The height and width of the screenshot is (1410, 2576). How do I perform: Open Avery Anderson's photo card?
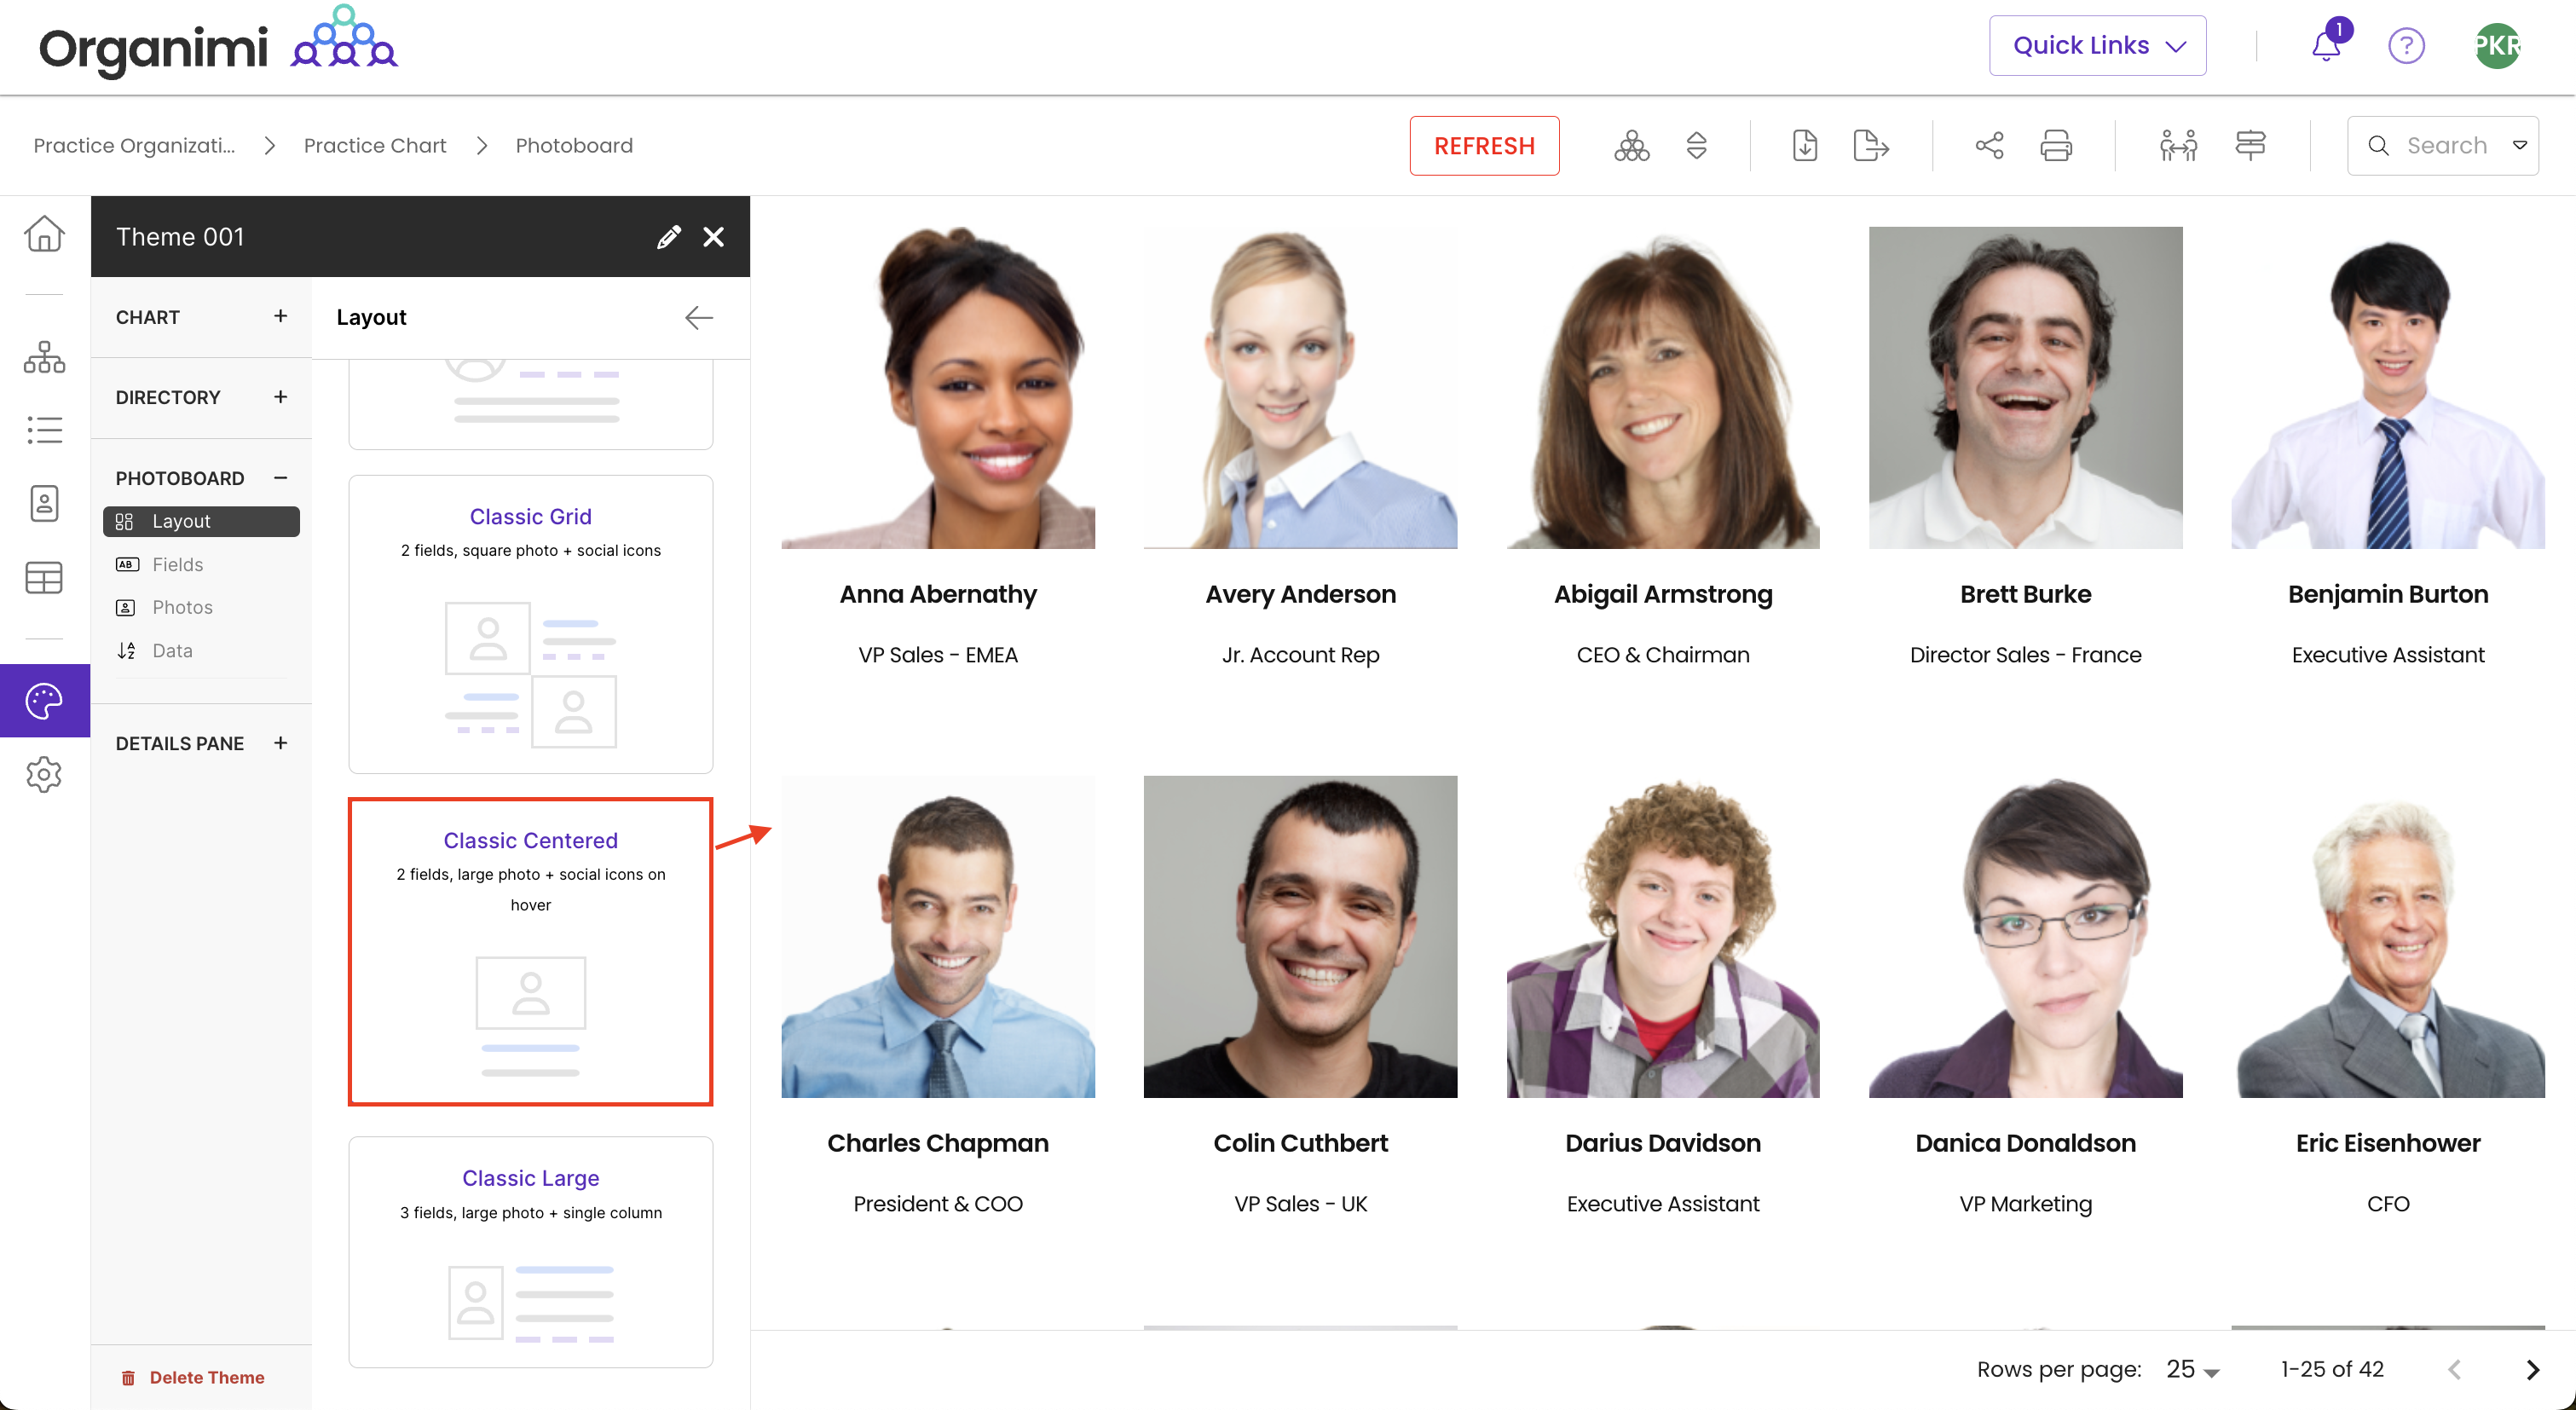click(1300, 388)
